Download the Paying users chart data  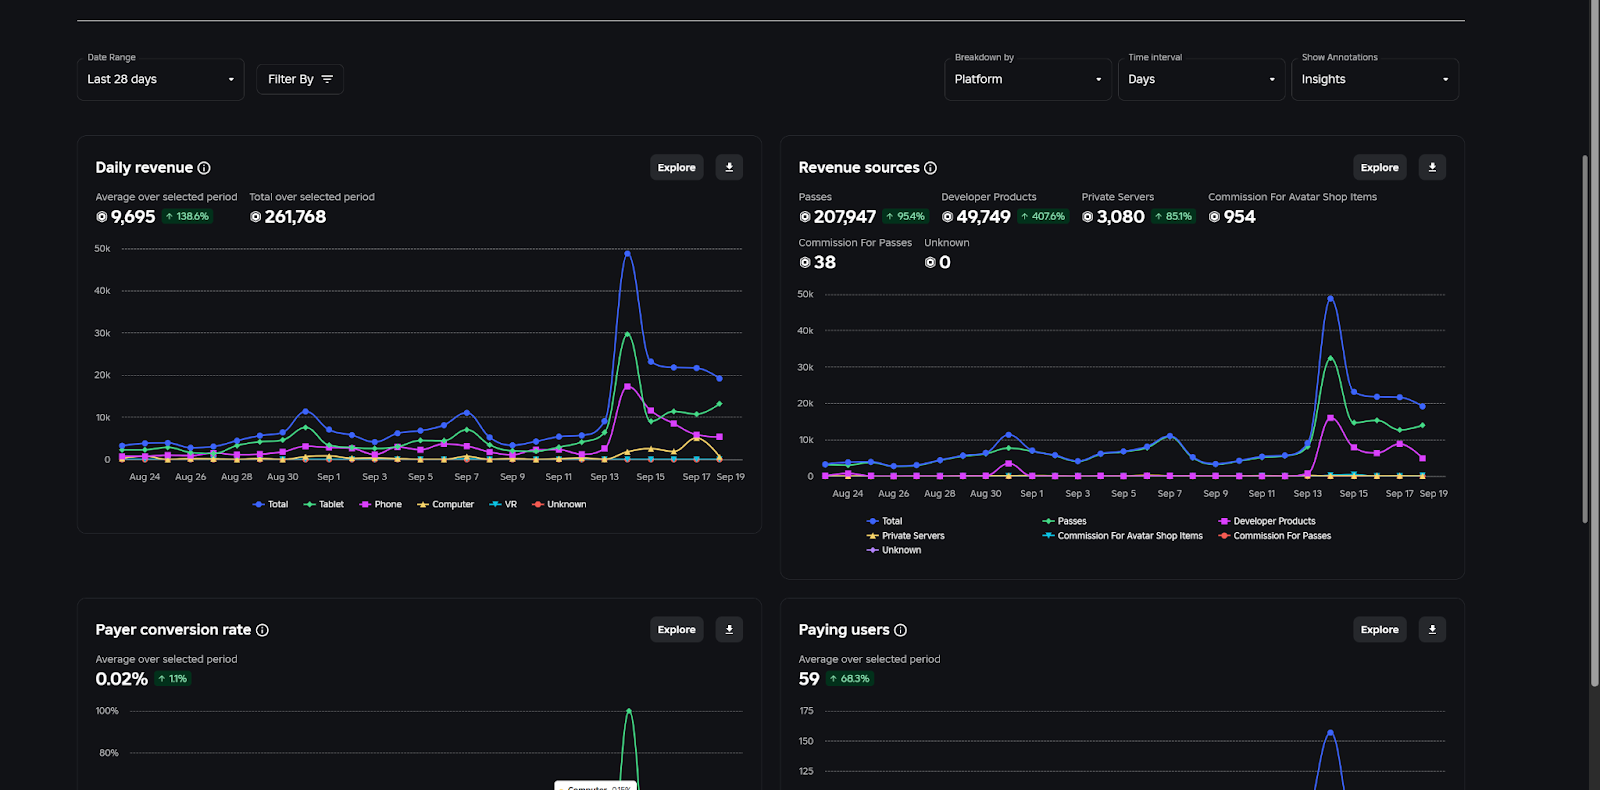[1432, 630]
